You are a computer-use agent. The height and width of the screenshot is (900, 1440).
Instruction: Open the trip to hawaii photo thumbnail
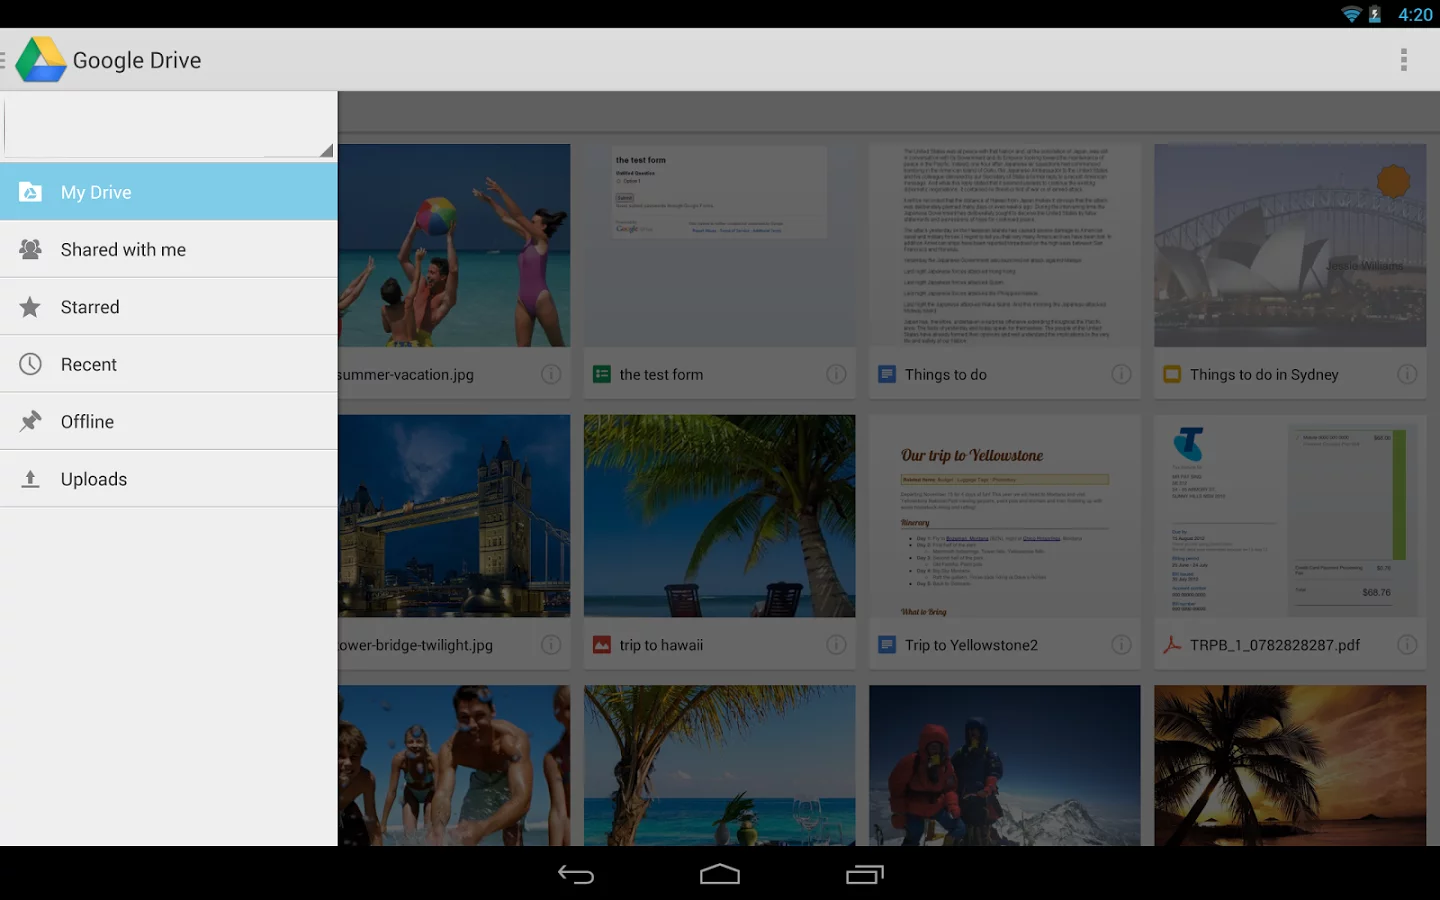point(718,516)
